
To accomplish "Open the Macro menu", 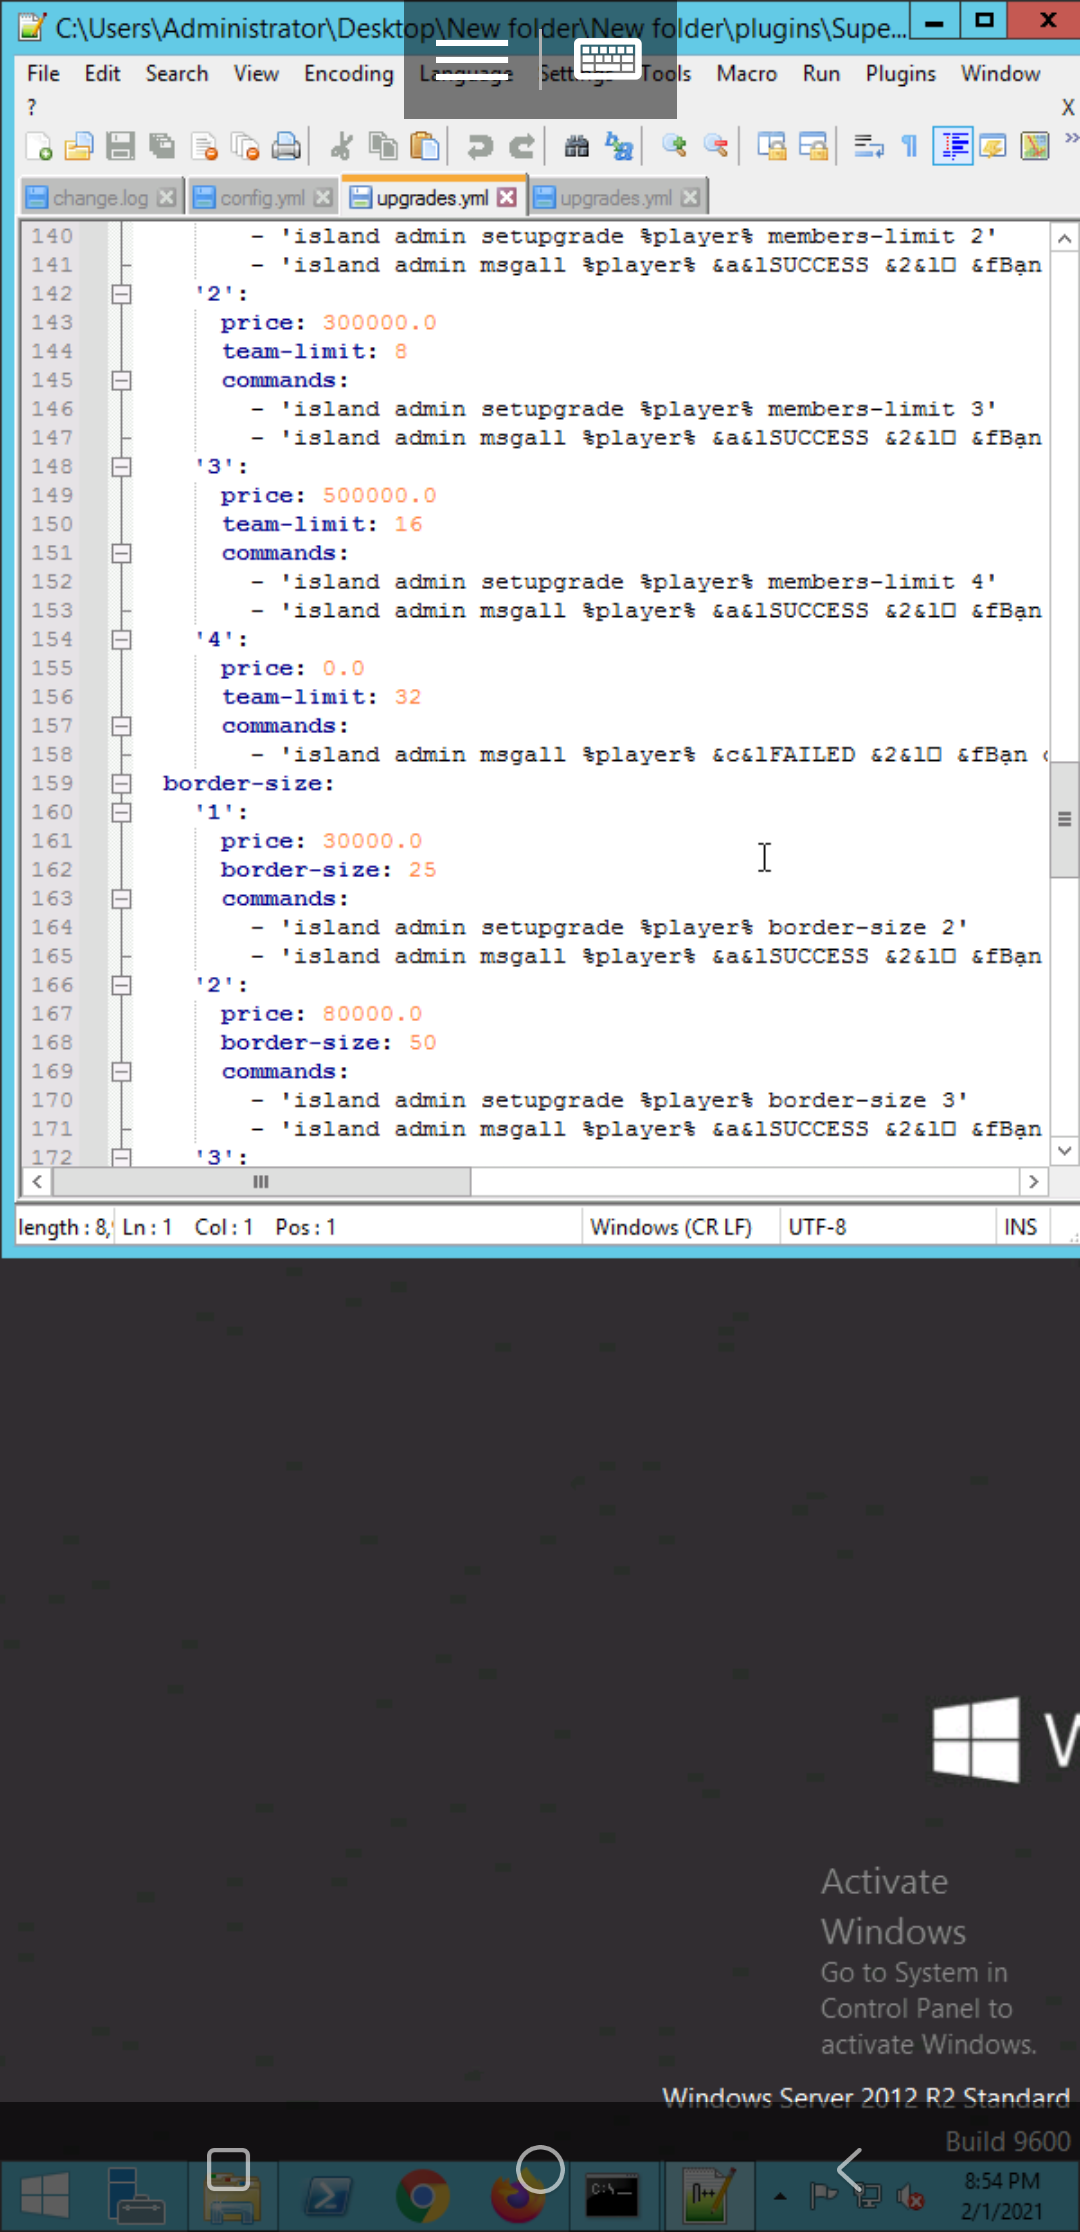I will pyautogui.click(x=747, y=73).
